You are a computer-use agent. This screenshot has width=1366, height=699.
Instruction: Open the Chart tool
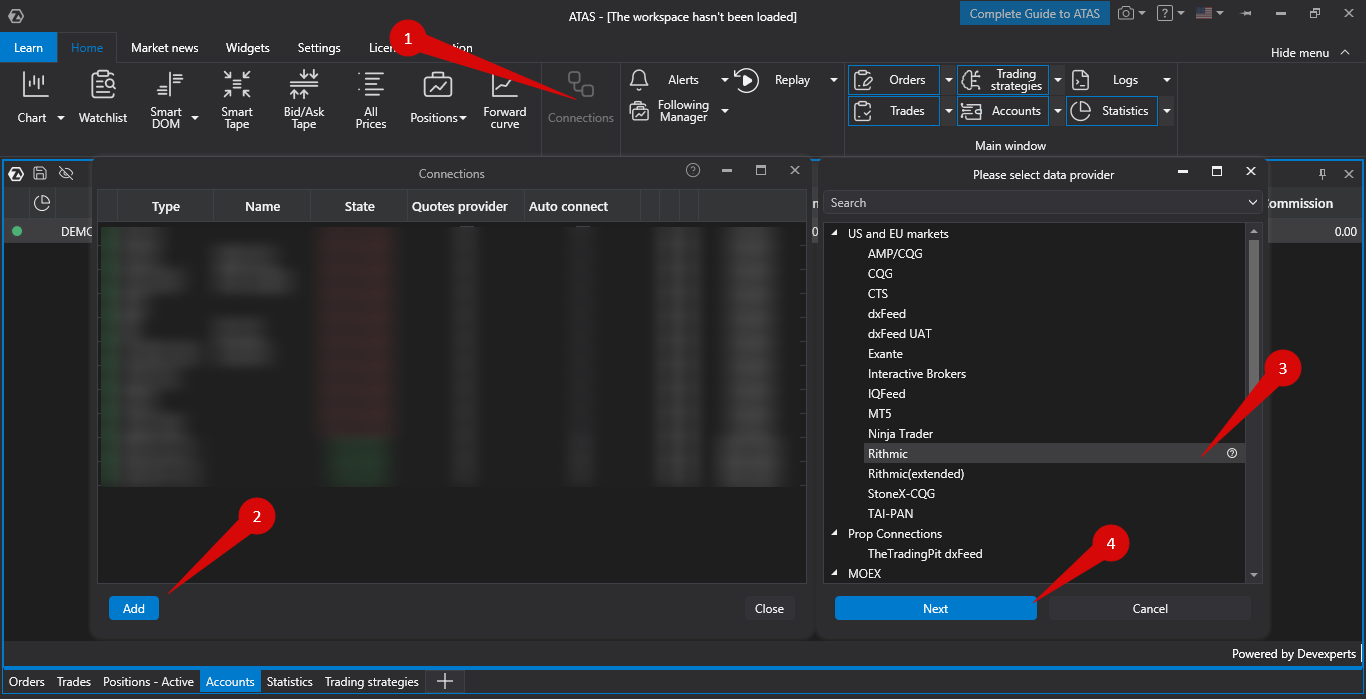coord(33,97)
